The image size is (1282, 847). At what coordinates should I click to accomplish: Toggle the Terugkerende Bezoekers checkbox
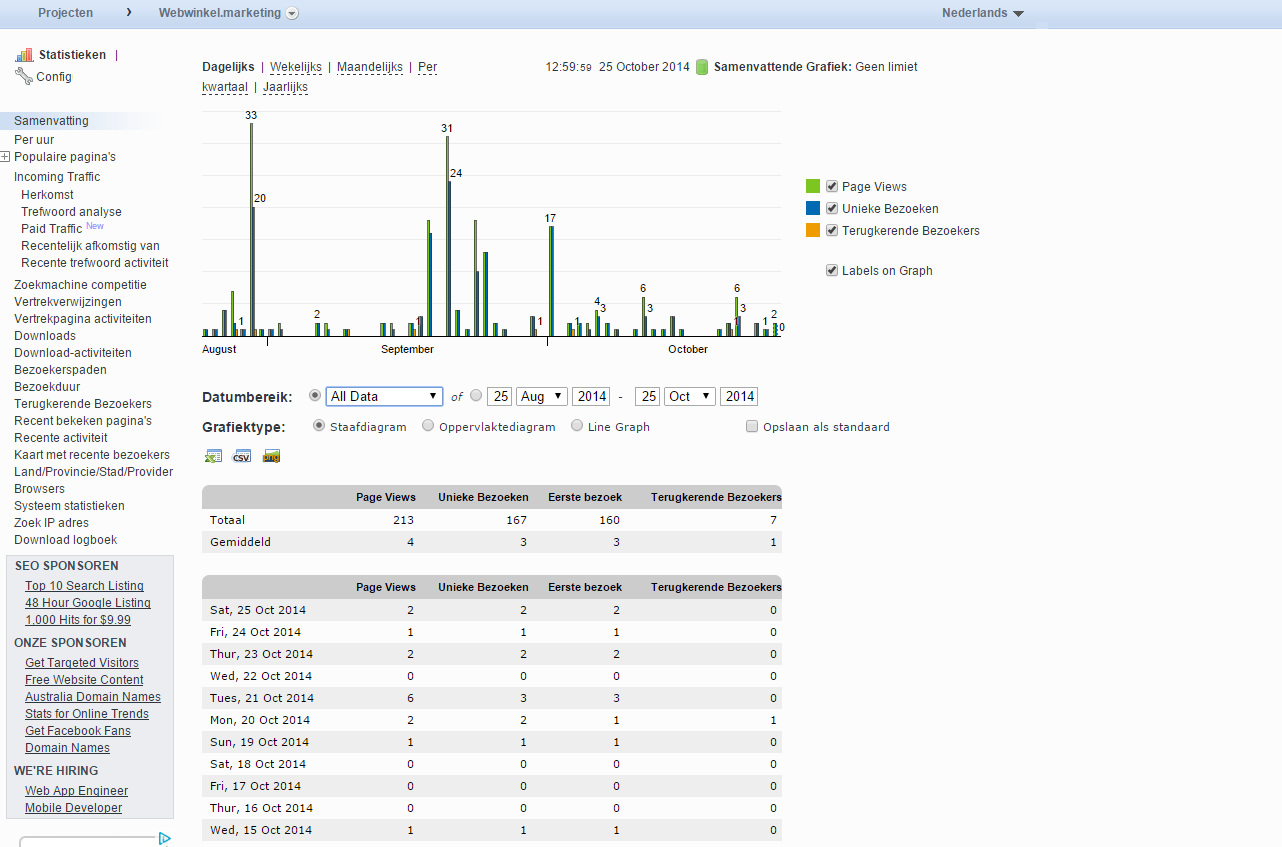pyautogui.click(x=832, y=230)
